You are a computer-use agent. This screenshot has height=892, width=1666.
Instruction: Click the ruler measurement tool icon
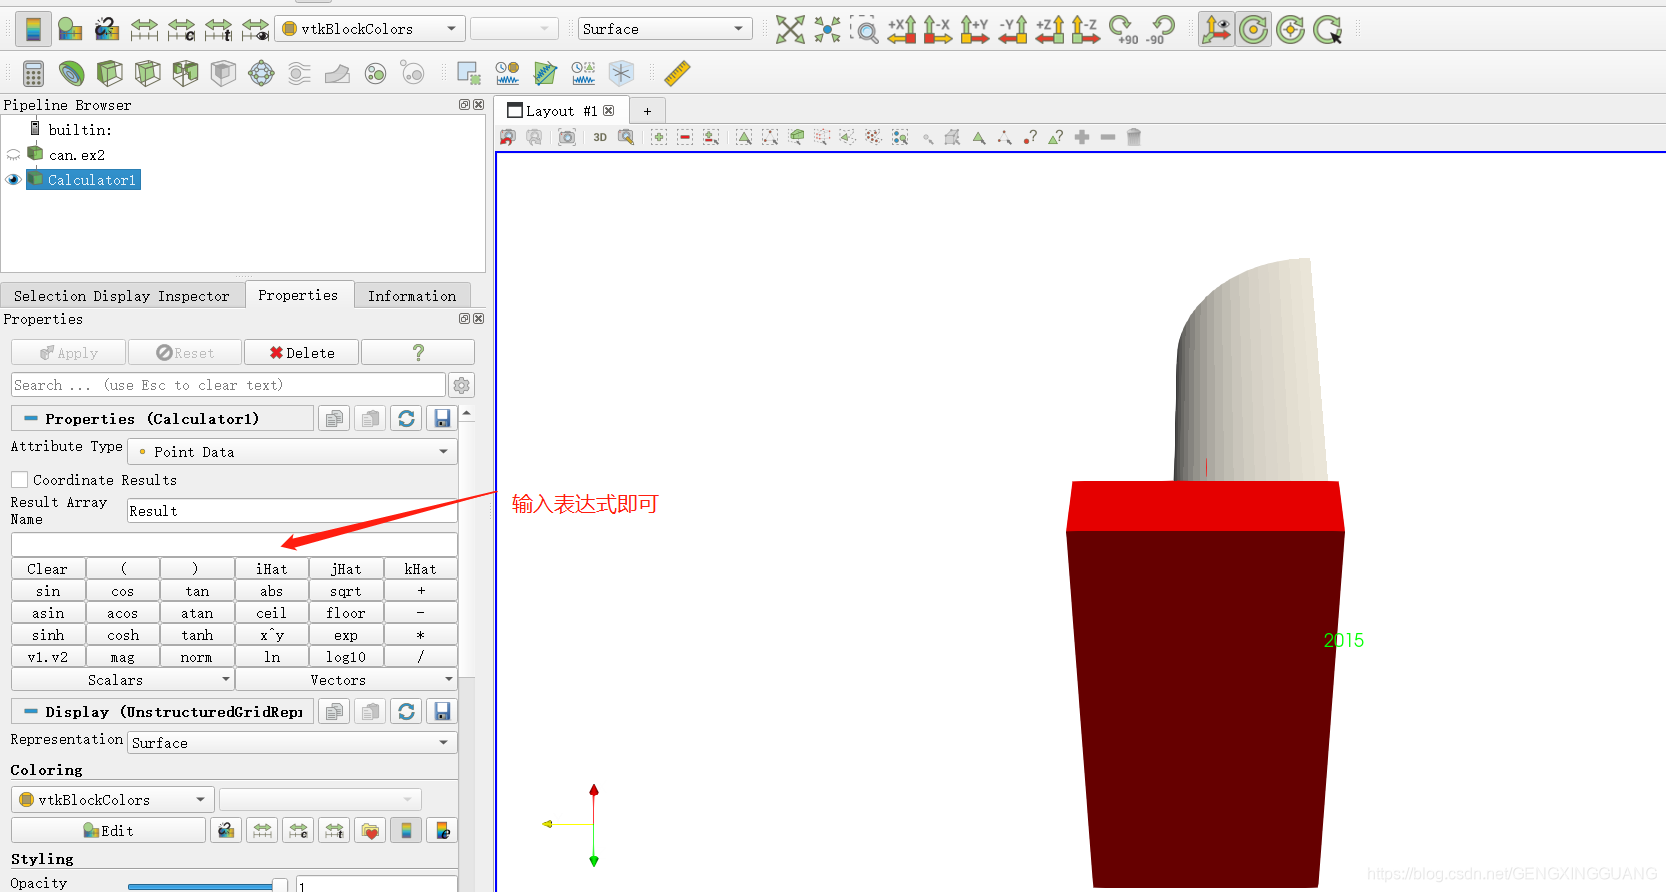677,73
